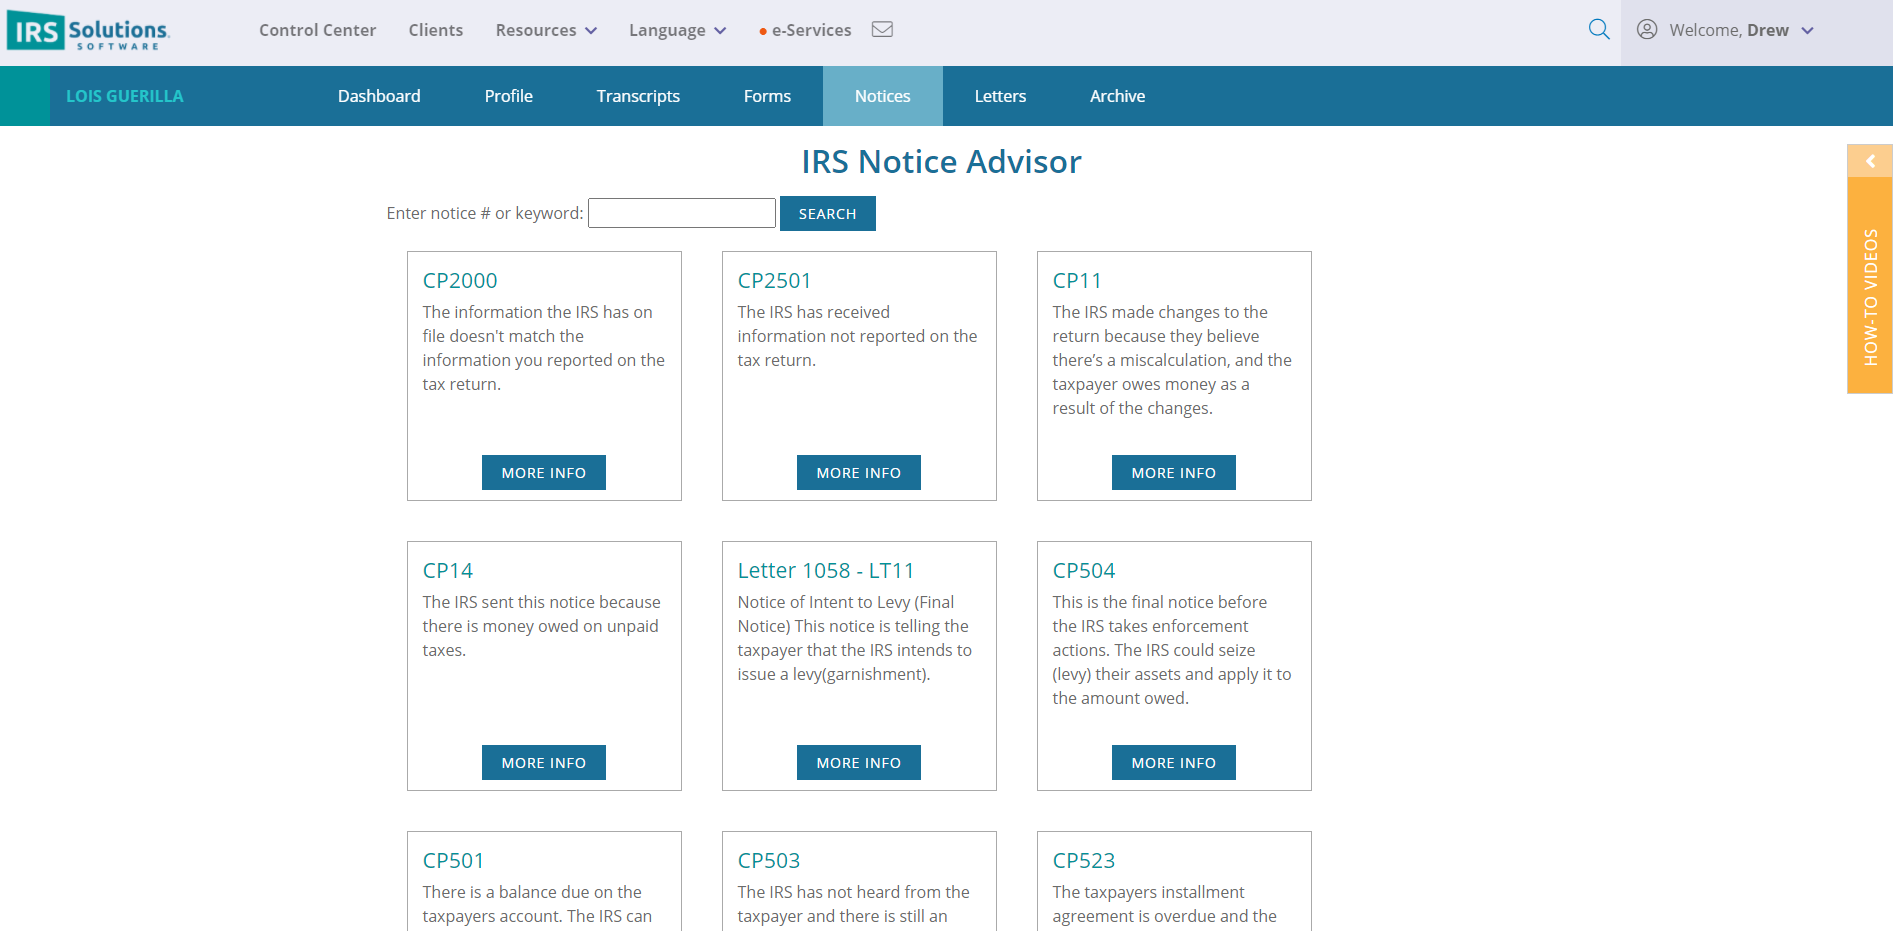Switch to the Transcripts tab

[x=638, y=95]
